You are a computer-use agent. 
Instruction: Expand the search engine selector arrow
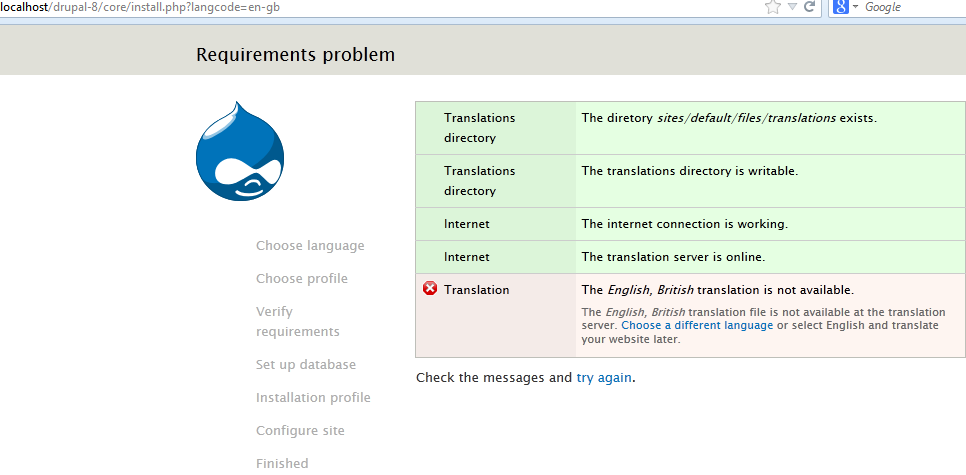coord(856,7)
